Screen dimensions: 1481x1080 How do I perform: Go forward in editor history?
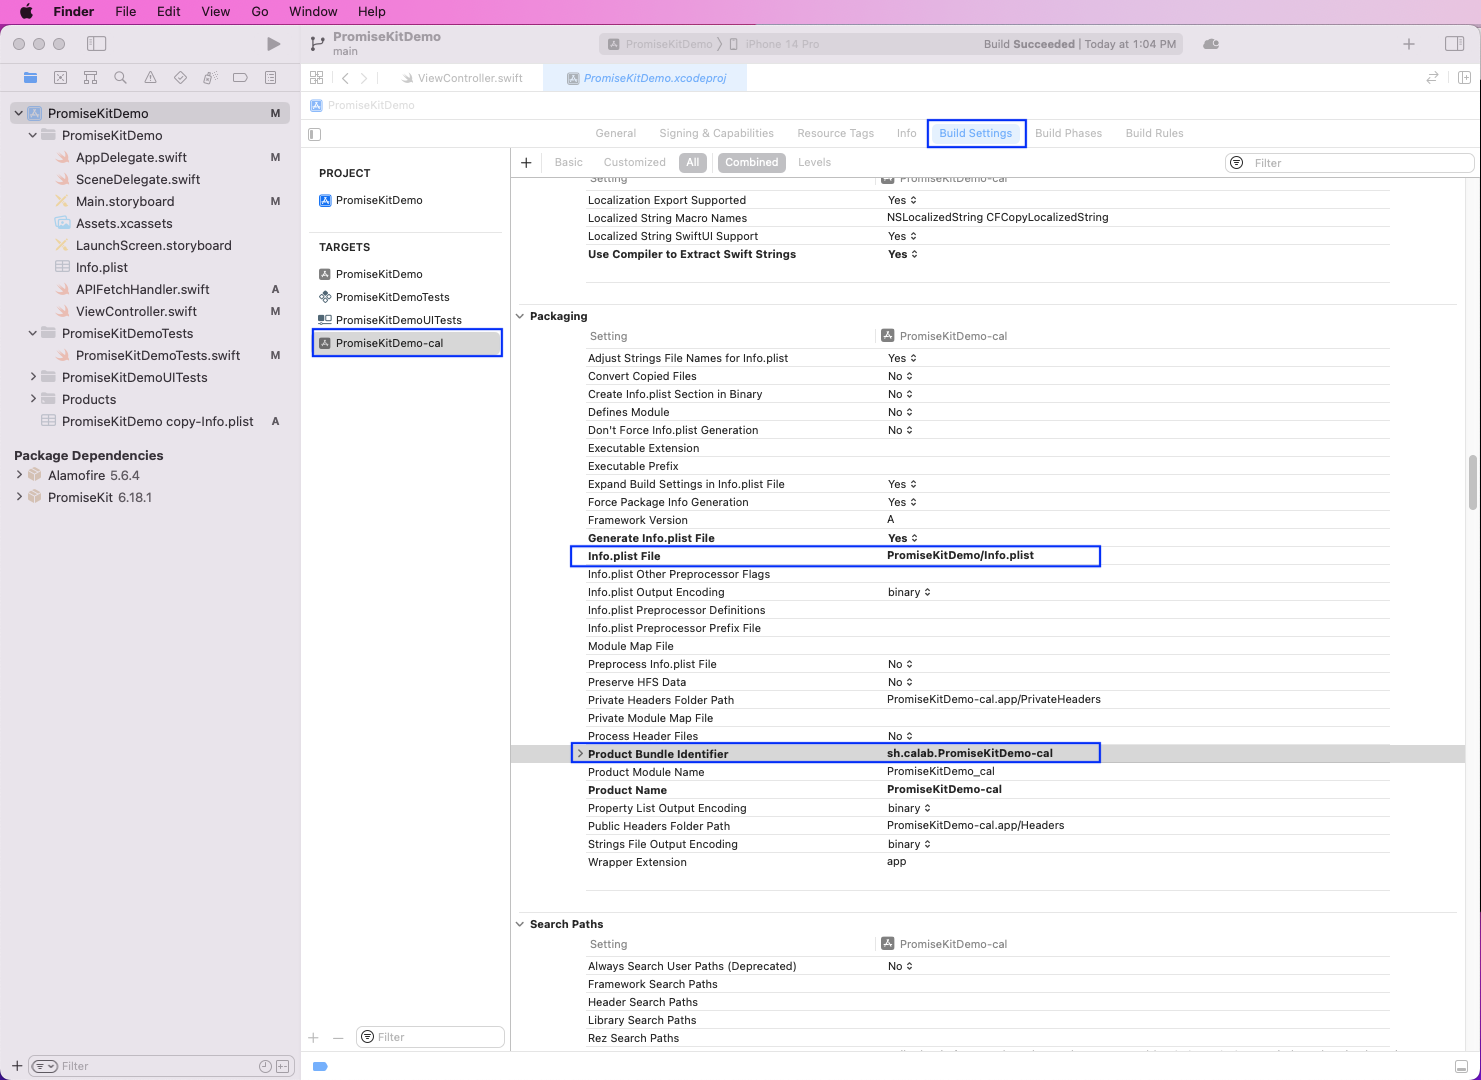click(x=364, y=78)
